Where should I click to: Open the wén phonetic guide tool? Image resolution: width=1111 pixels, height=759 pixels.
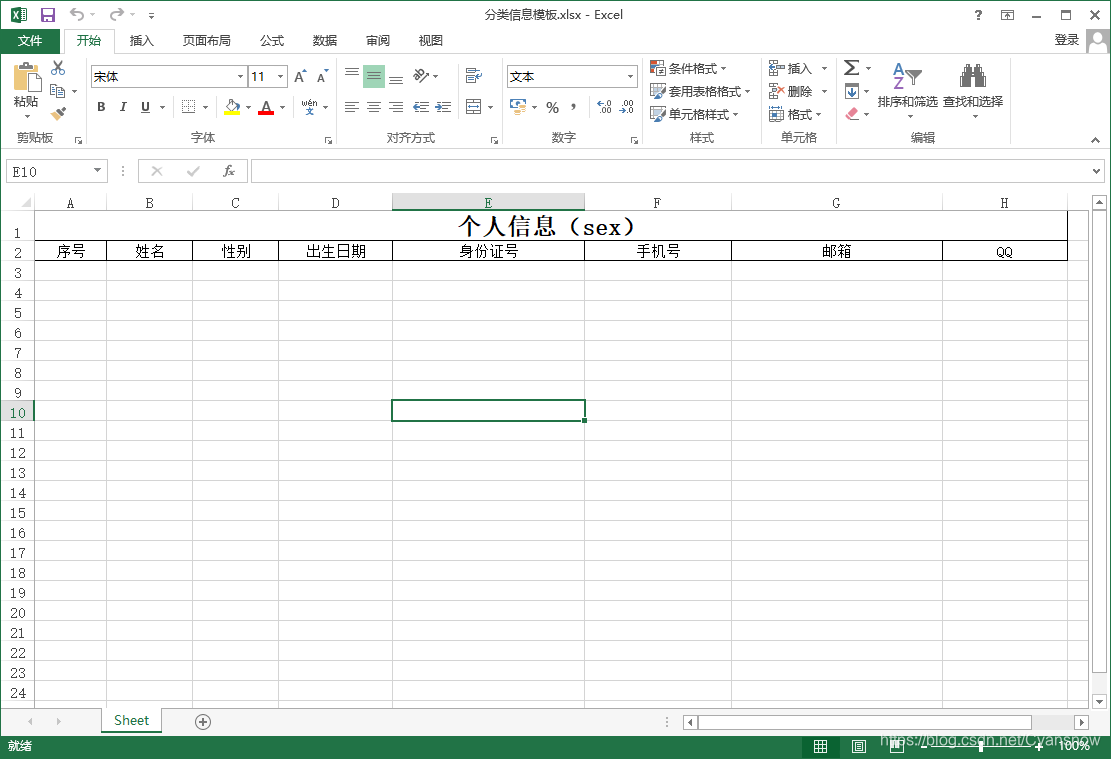coord(310,107)
